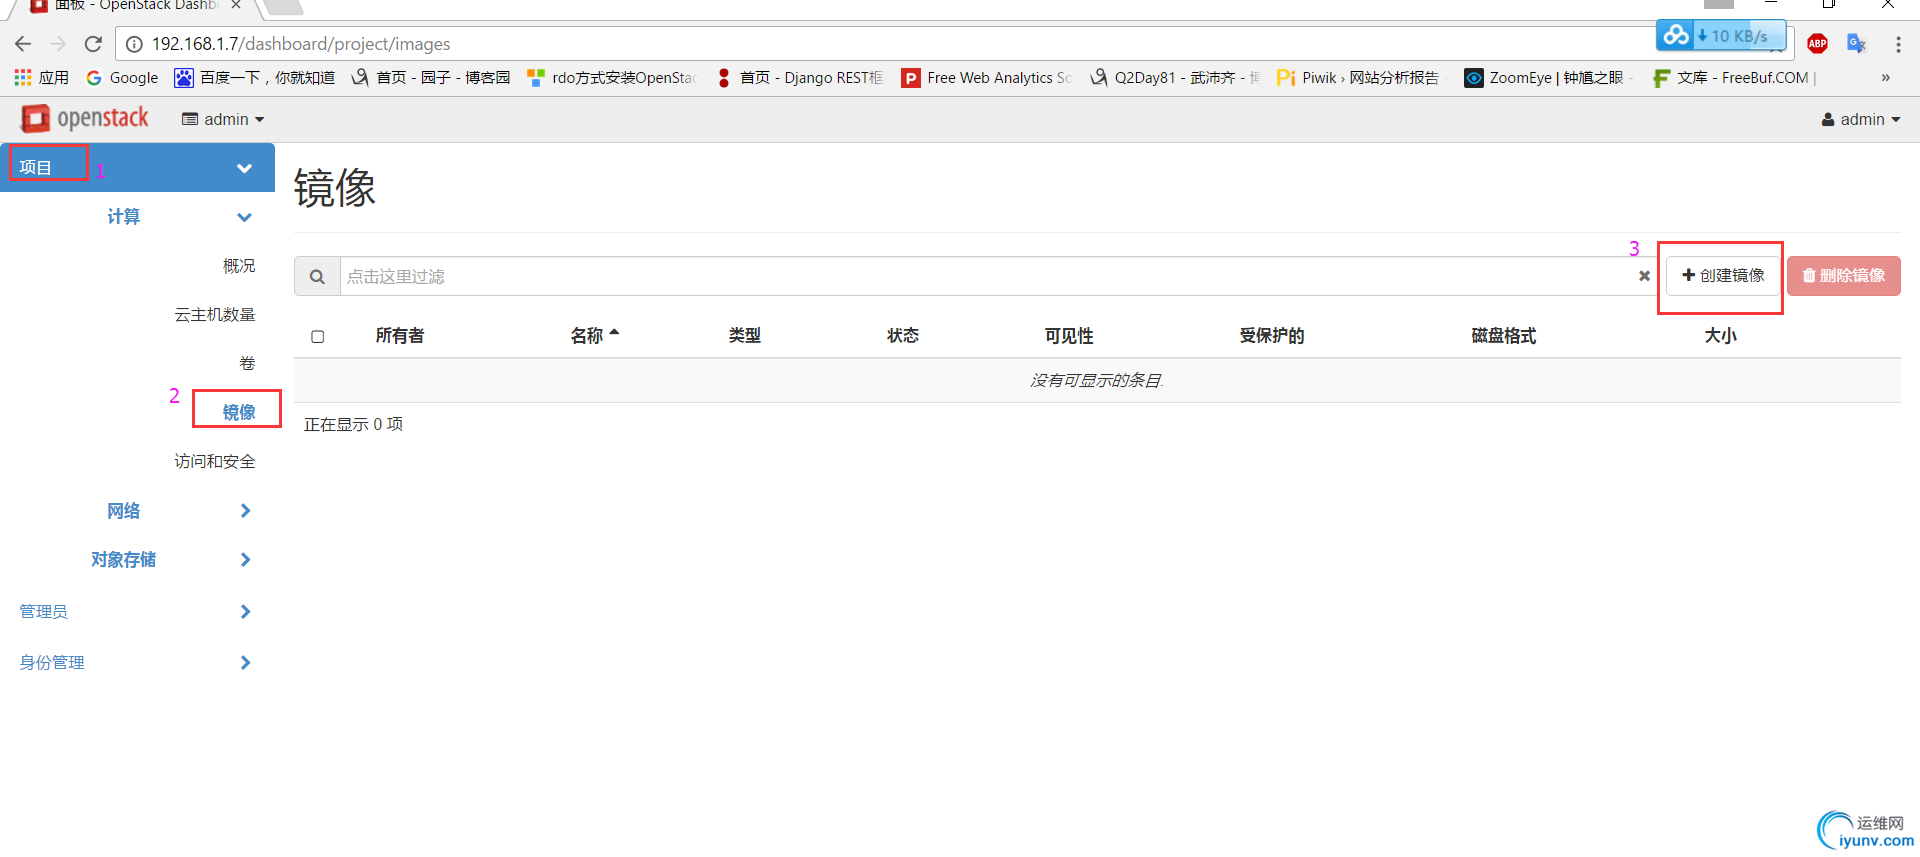Open the Baidu cloud download speed widget
Image resolution: width=1920 pixels, height=857 pixels.
coord(1721,35)
